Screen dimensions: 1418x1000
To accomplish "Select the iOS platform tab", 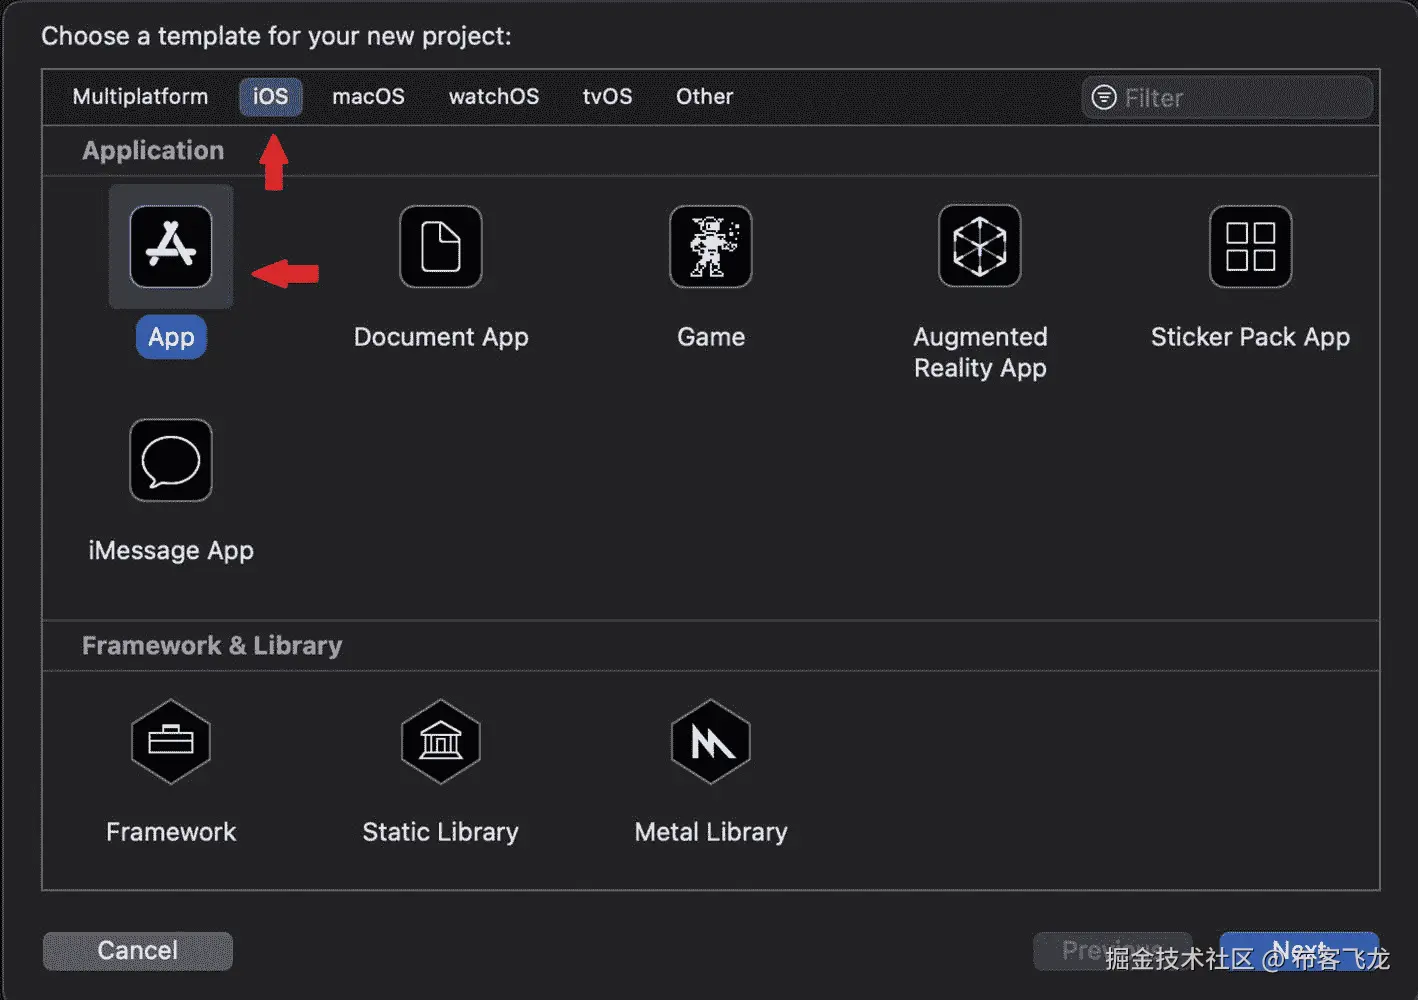I will [271, 96].
